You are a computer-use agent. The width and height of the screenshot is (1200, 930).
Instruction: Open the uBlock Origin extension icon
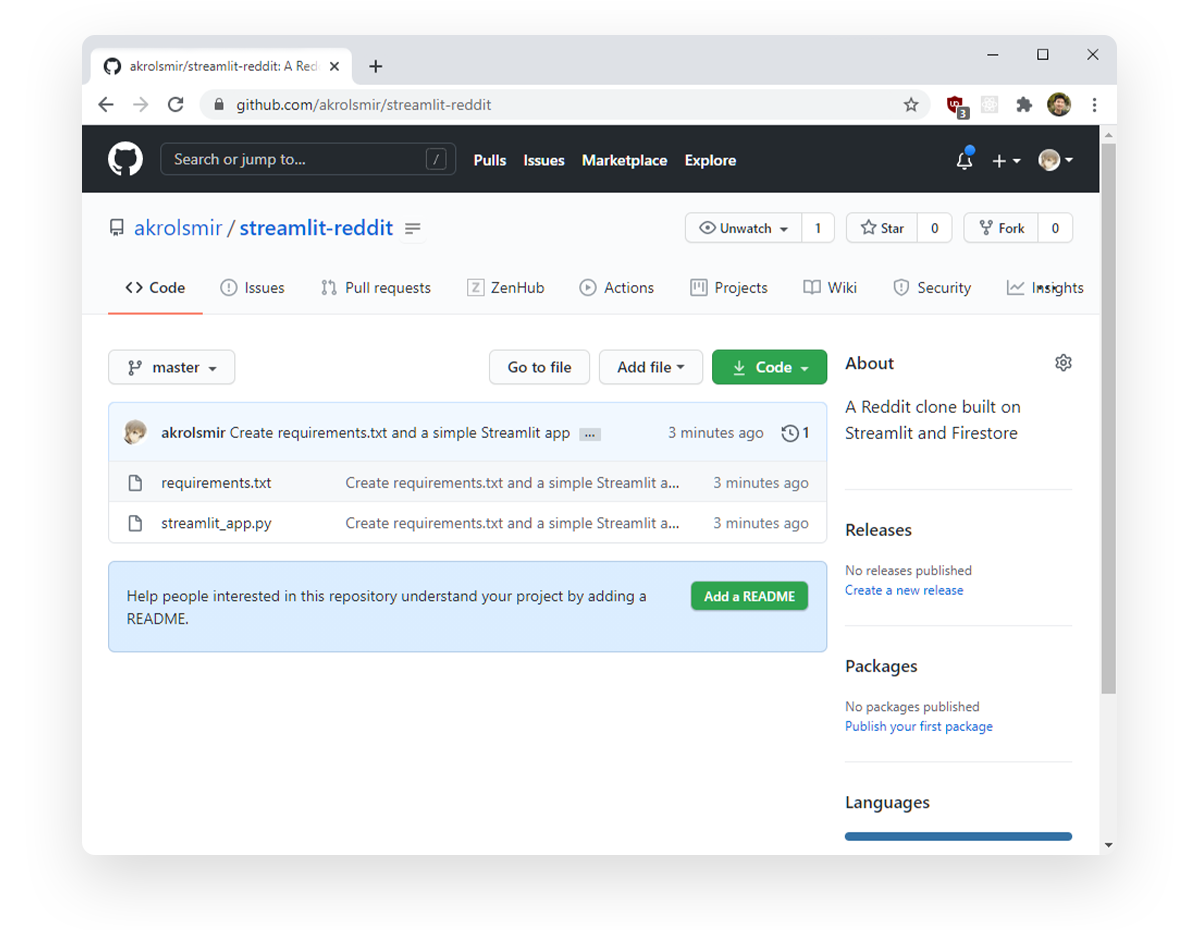957,106
